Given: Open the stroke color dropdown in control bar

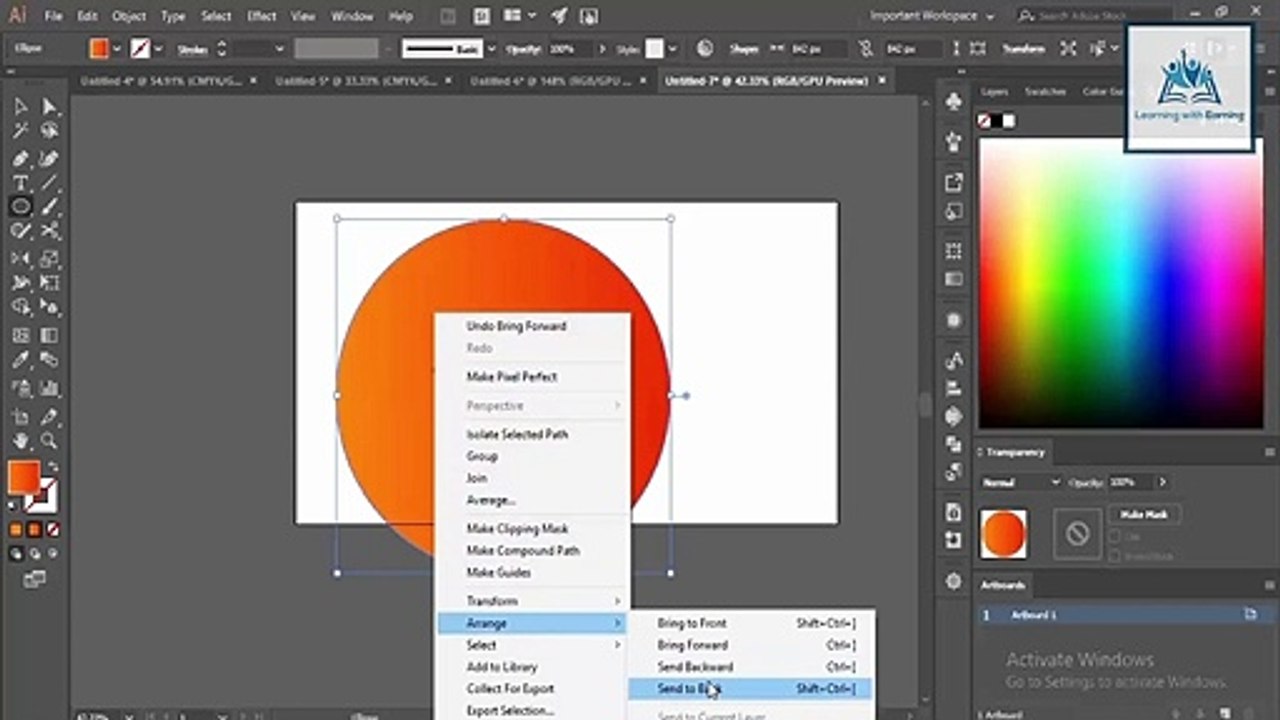Looking at the screenshot, I should 158,48.
